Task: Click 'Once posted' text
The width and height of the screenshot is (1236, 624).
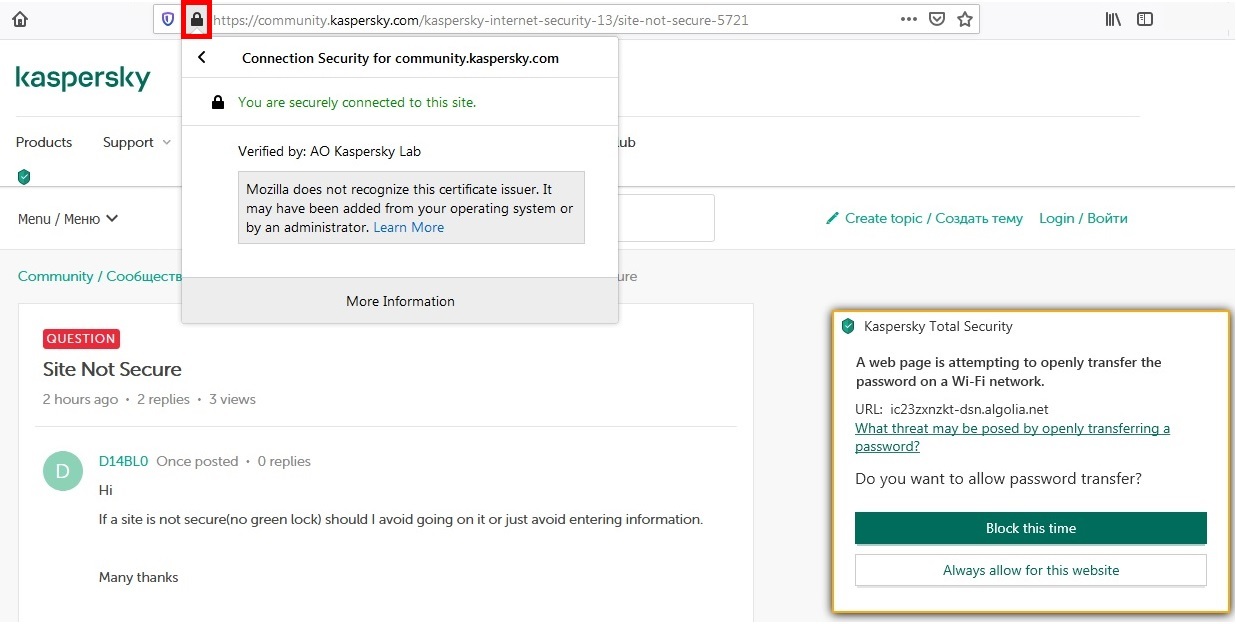Action: [x=197, y=461]
